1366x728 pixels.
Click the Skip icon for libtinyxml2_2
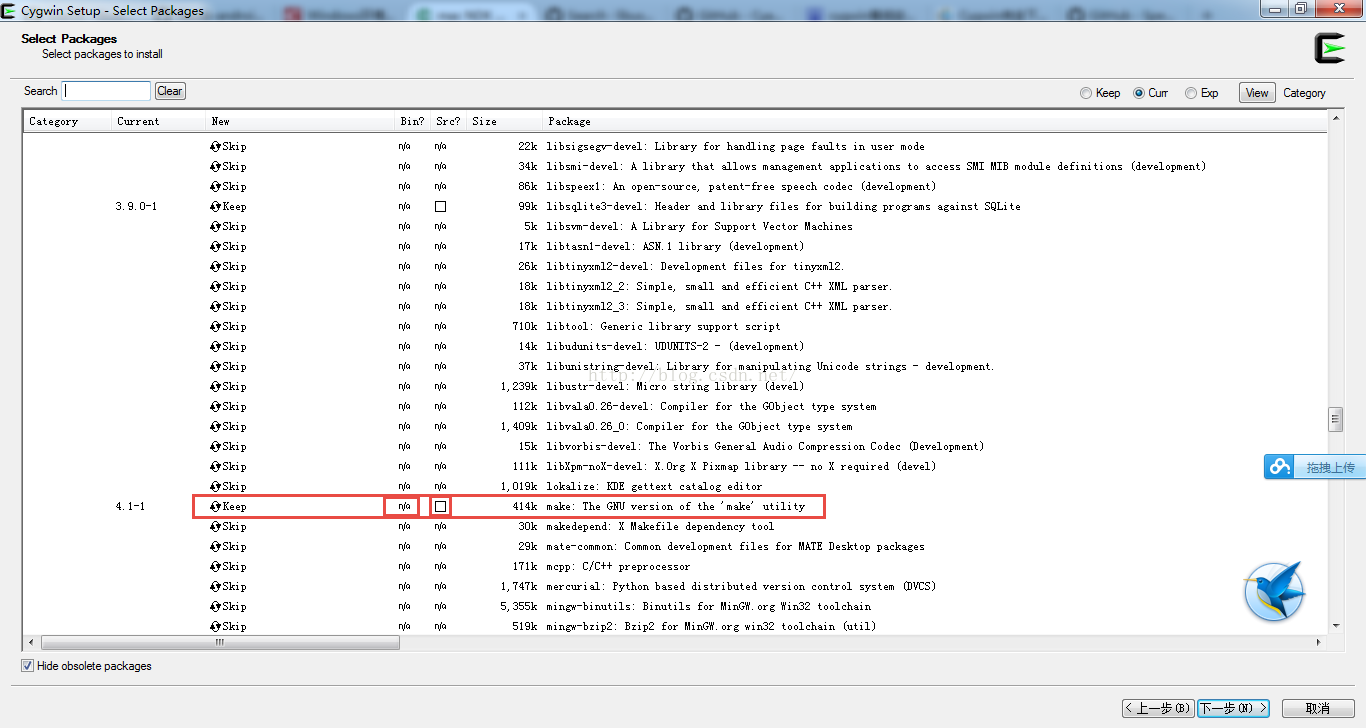click(215, 286)
